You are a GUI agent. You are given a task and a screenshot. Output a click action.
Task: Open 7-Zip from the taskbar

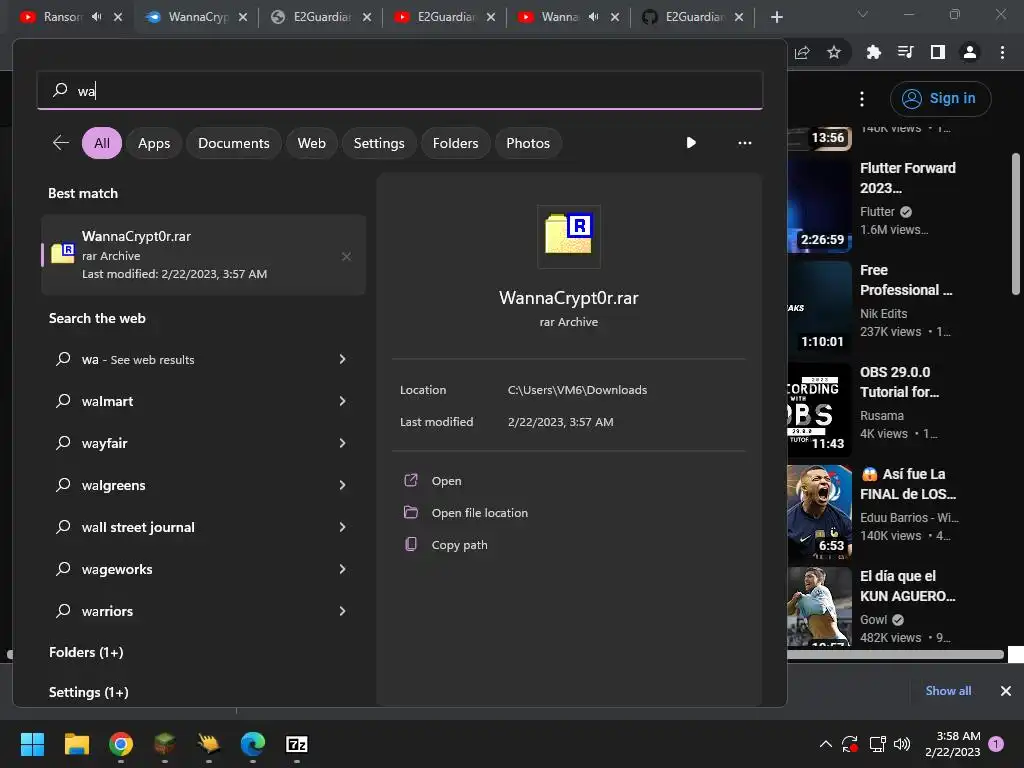(x=296, y=744)
